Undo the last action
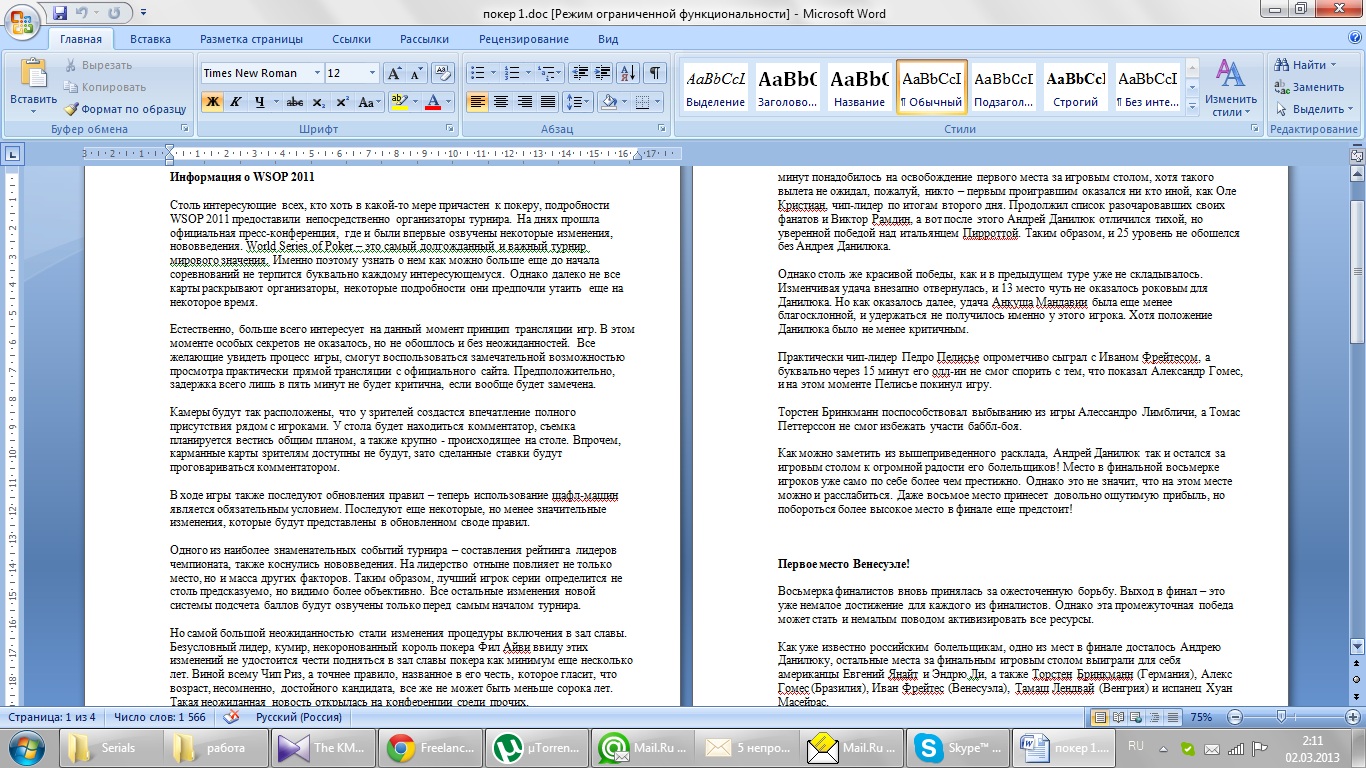Viewport: 1366px width, 768px height. point(82,13)
